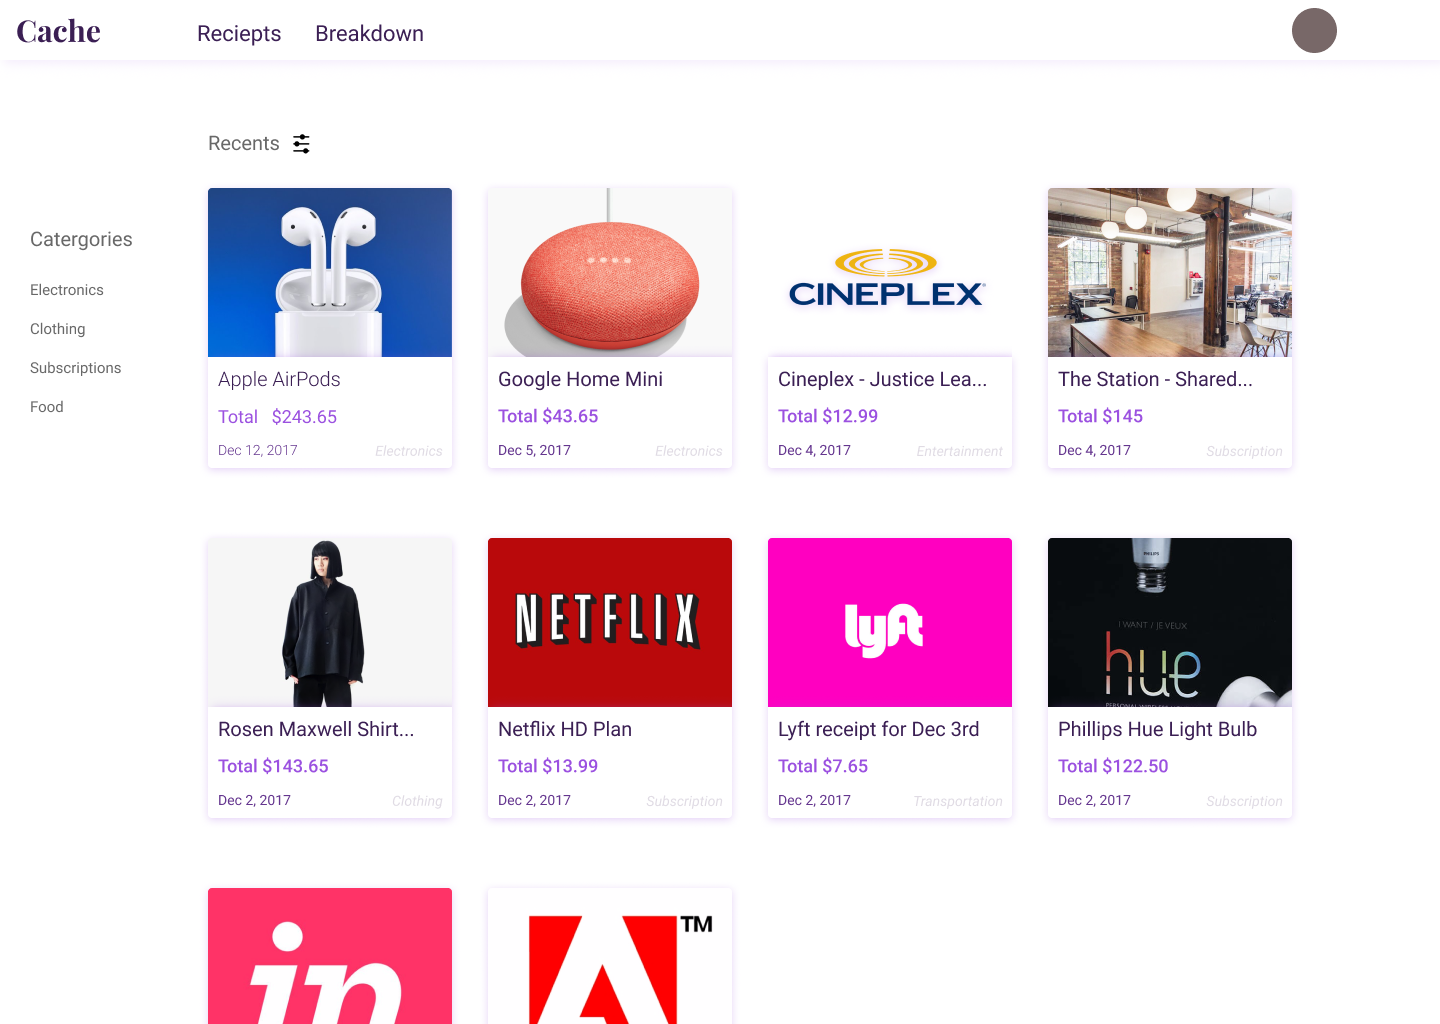Open the user profile avatar
The width and height of the screenshot is (1440, 1024).
1314,30
